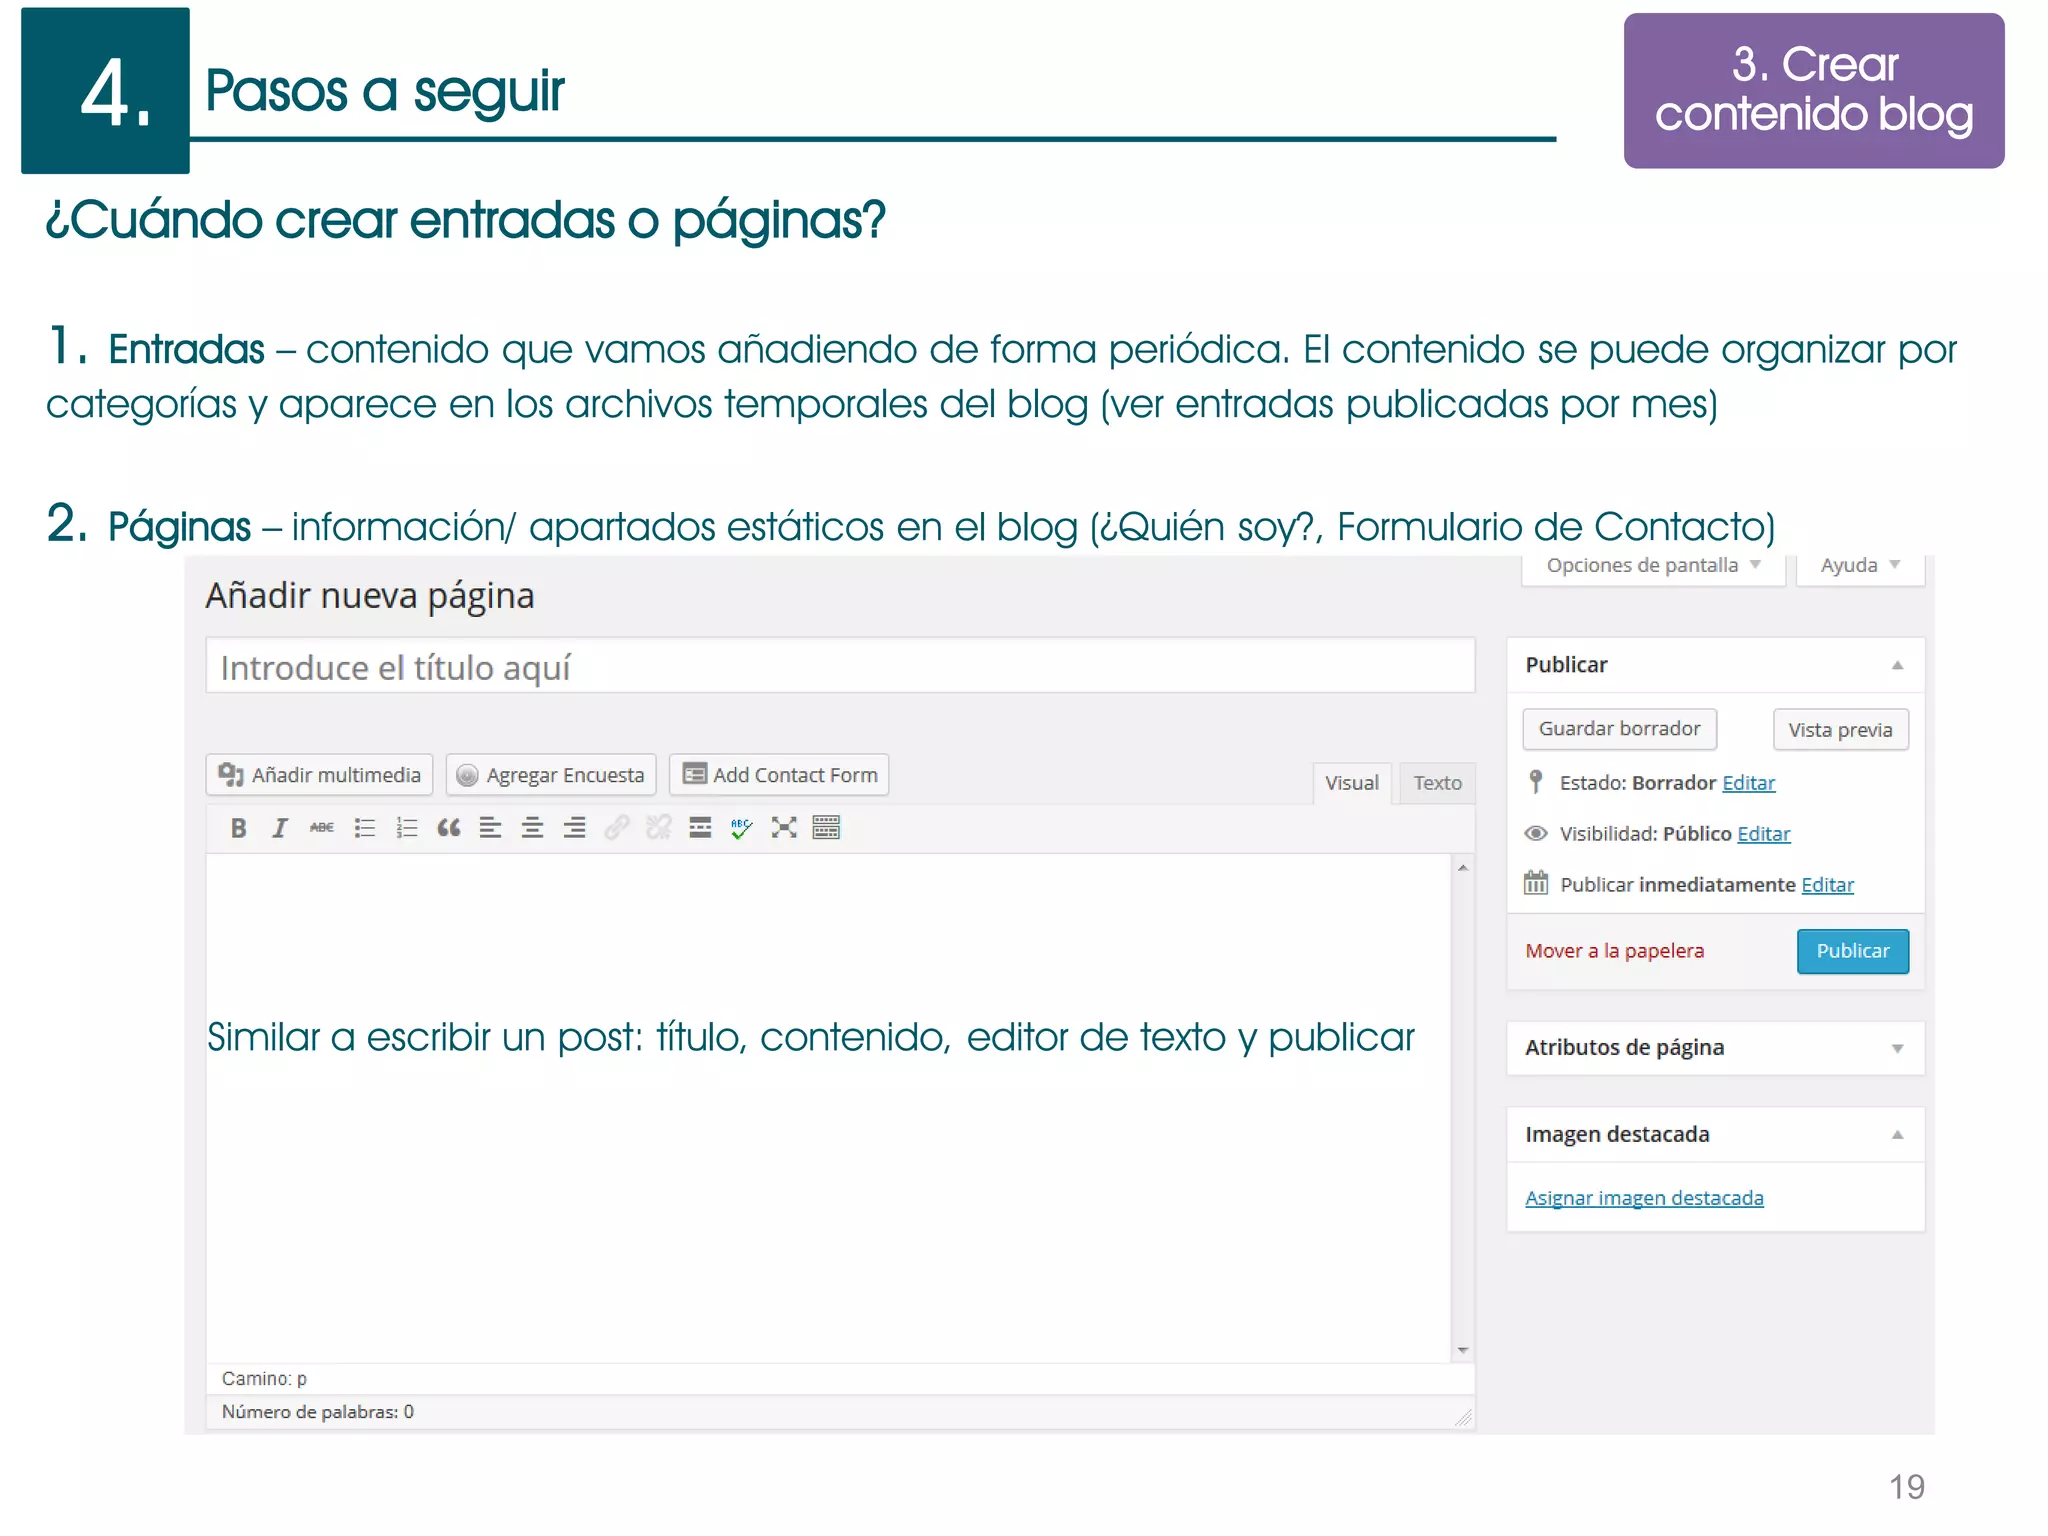Click Mover a la papelera link

[1614, 951]
